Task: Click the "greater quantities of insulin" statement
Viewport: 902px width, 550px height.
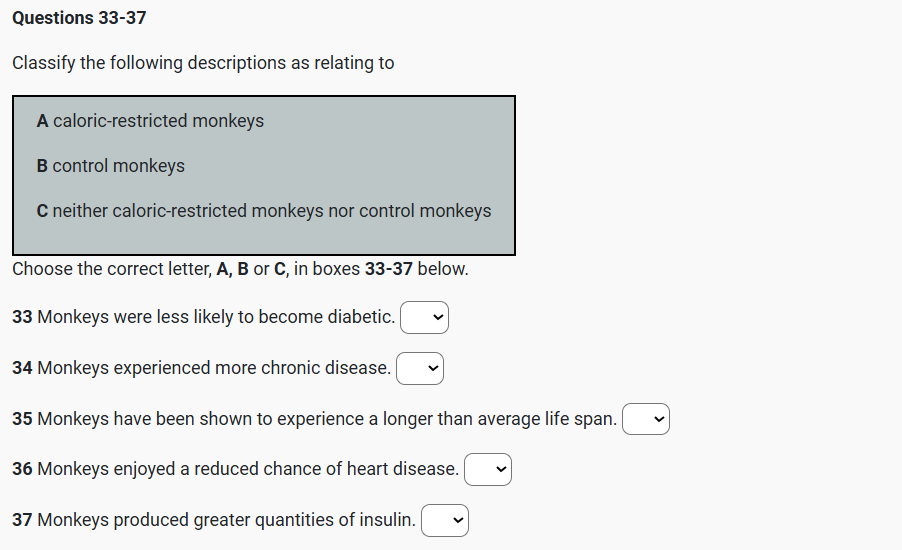Action: (x=226, y=520)
